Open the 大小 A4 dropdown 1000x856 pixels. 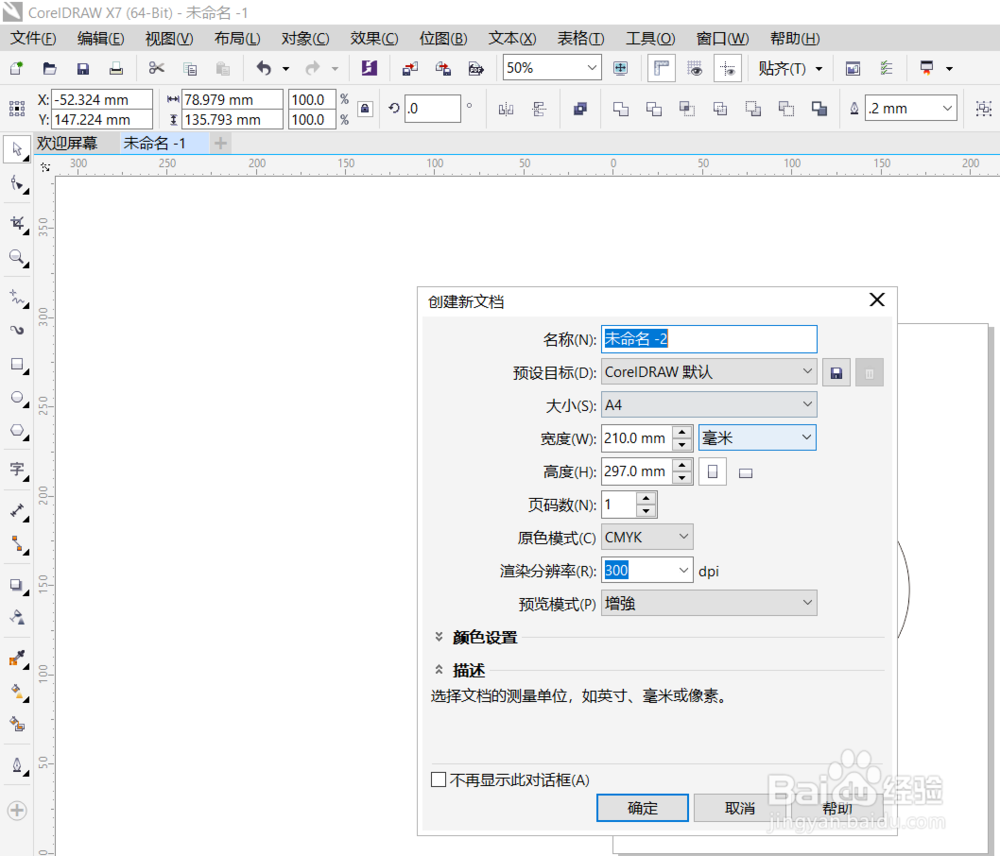[x=709, y=404]
